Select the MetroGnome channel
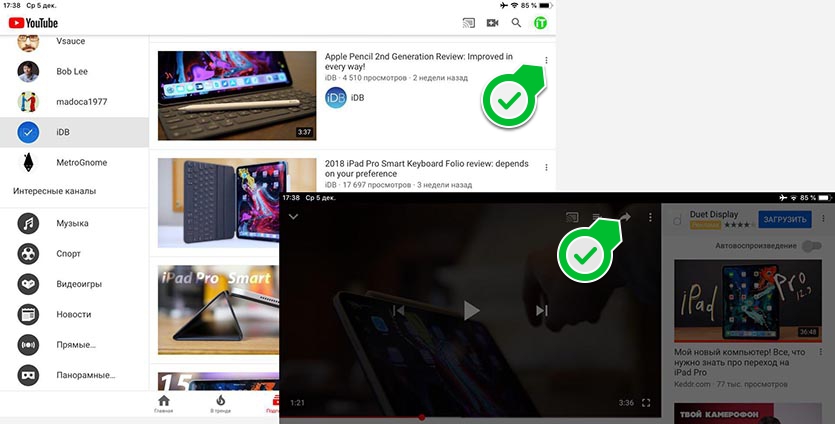This screenshot has width=835, height=424. pyautogui.click(x=75, y=162)
